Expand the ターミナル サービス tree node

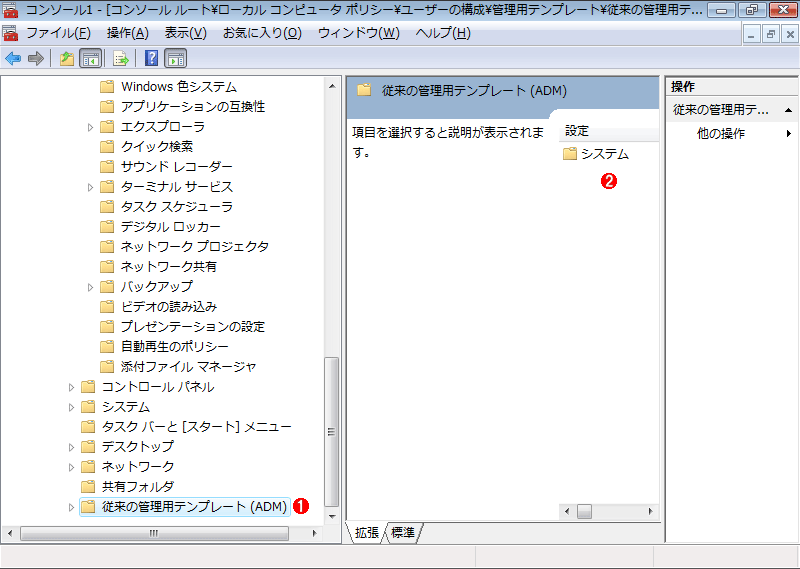point(90,187)
